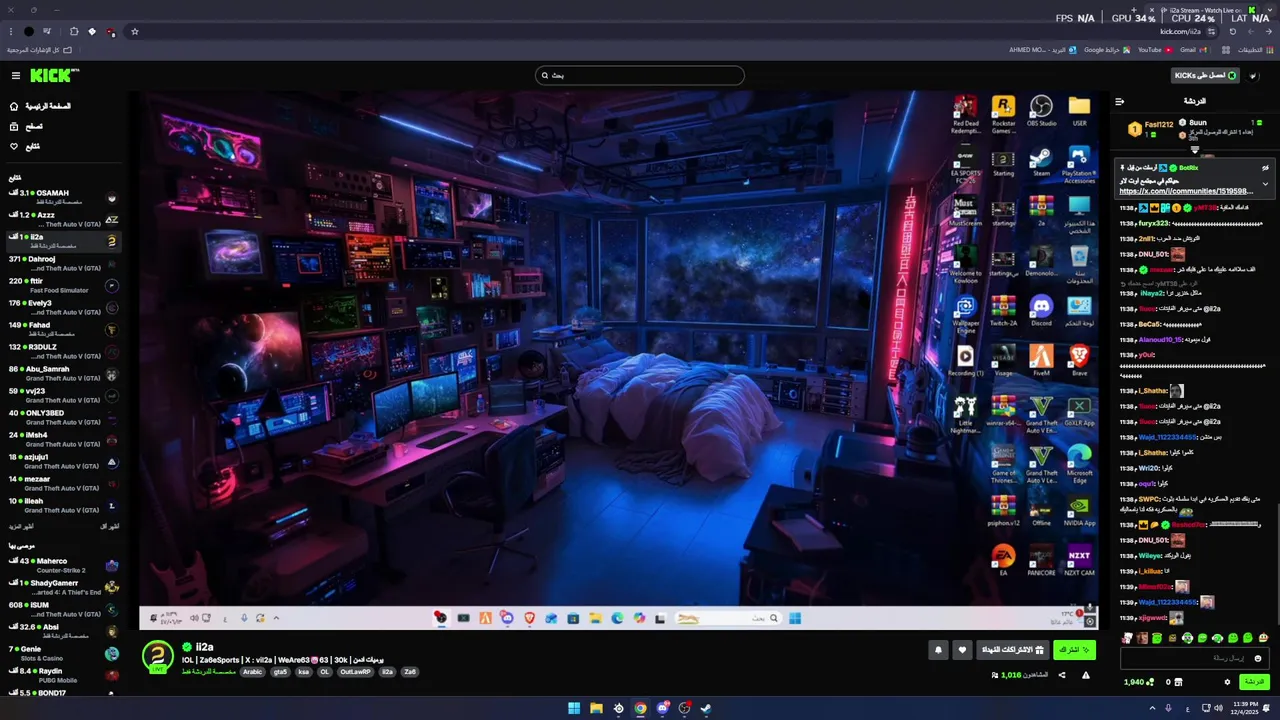Open Windows Start button on taskbar
1280x720 pixels.
pos(574,708)
